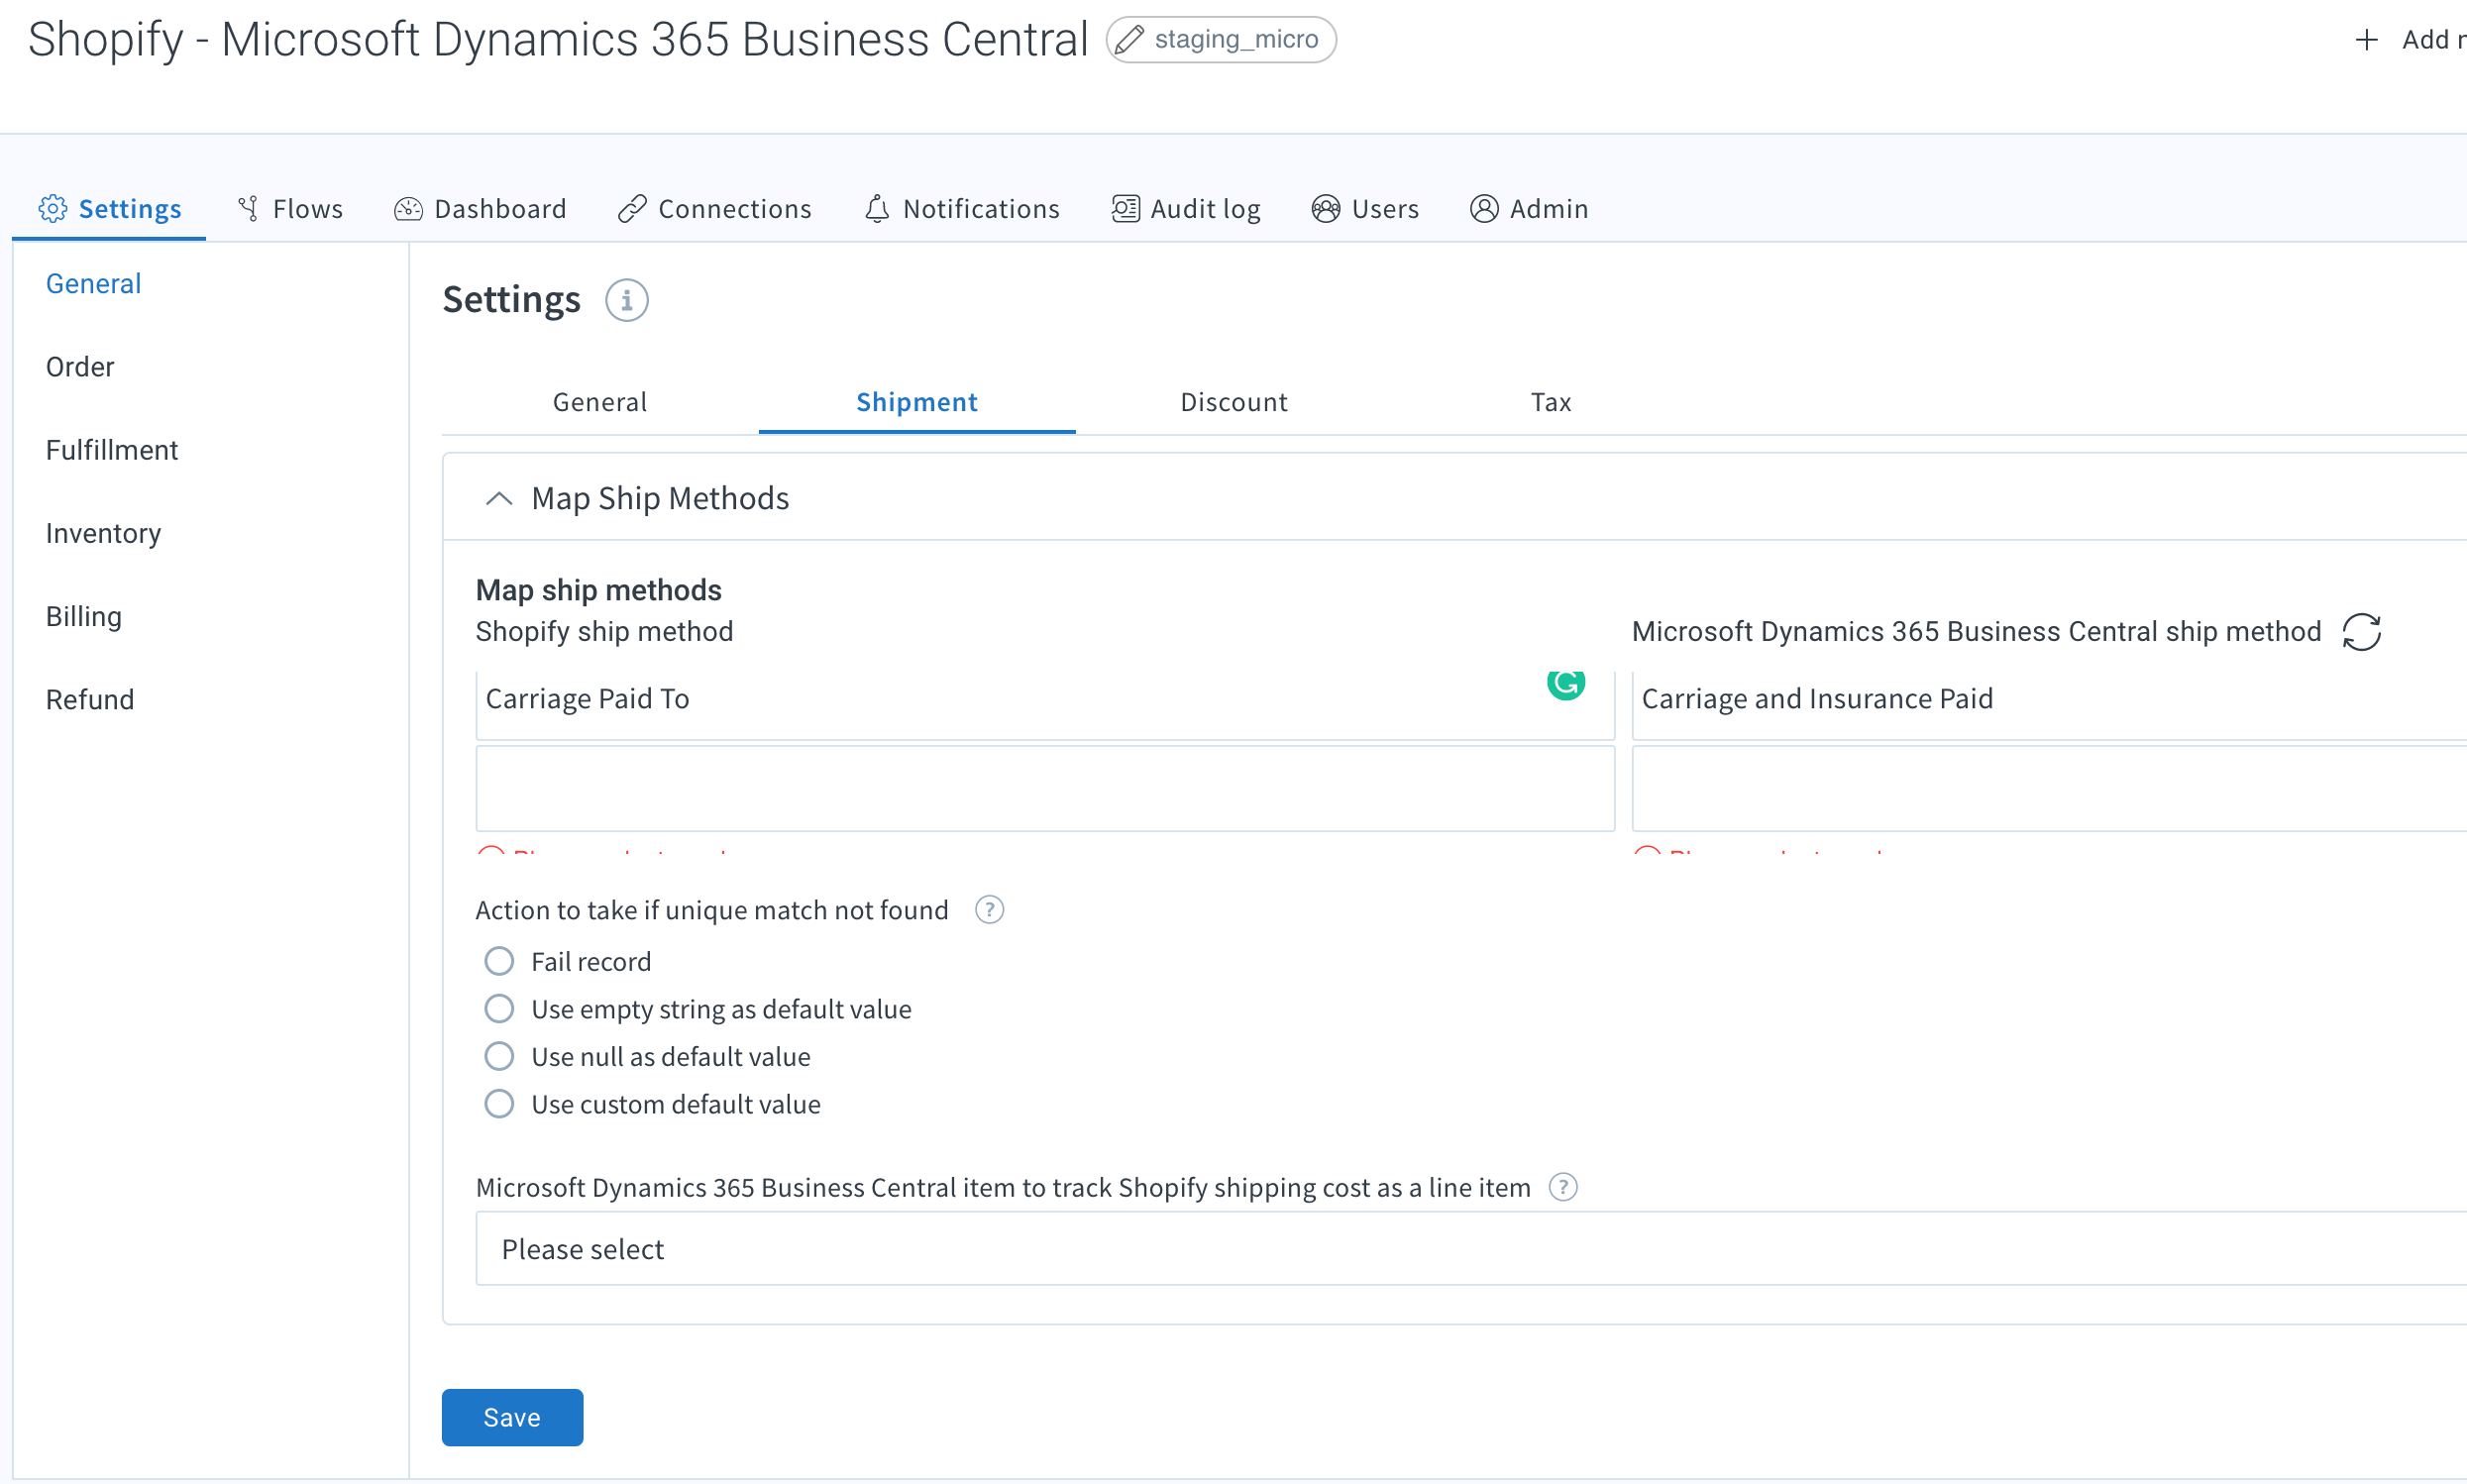Select Use custom default value

pos(499,1103)
